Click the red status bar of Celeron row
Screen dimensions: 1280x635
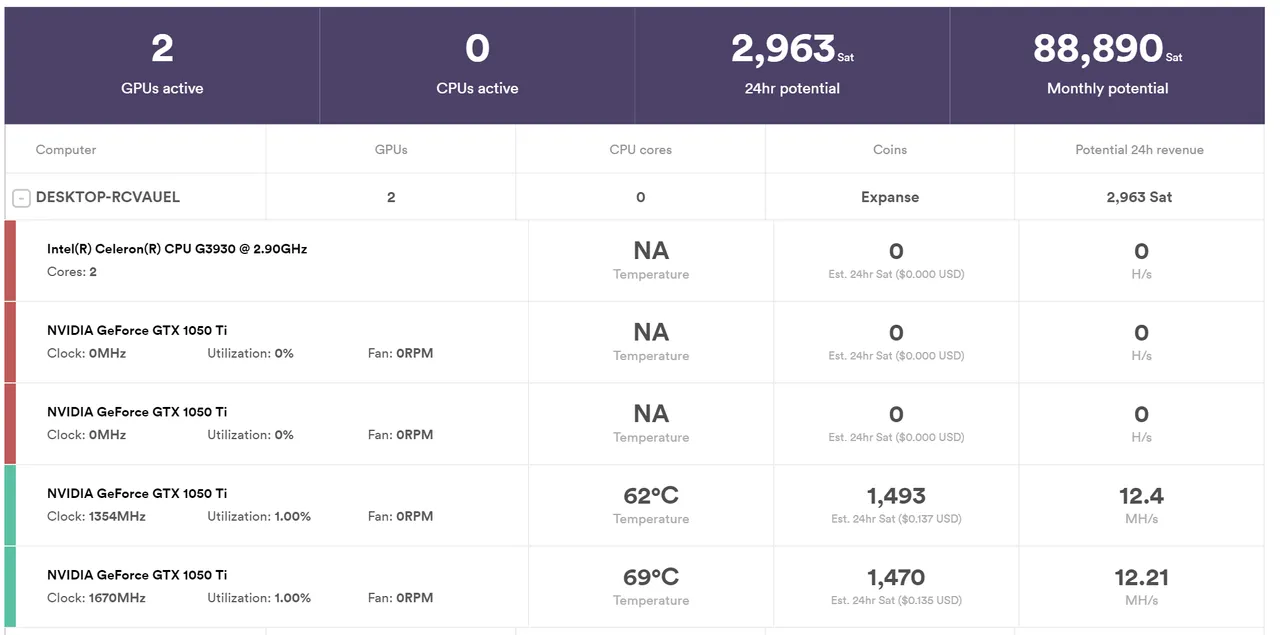click(10, 260)
